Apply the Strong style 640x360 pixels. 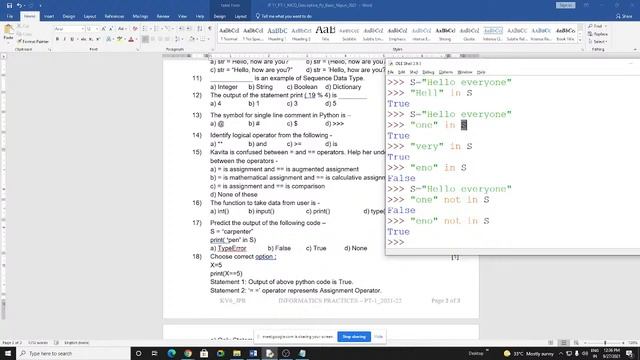pos(445,33)
